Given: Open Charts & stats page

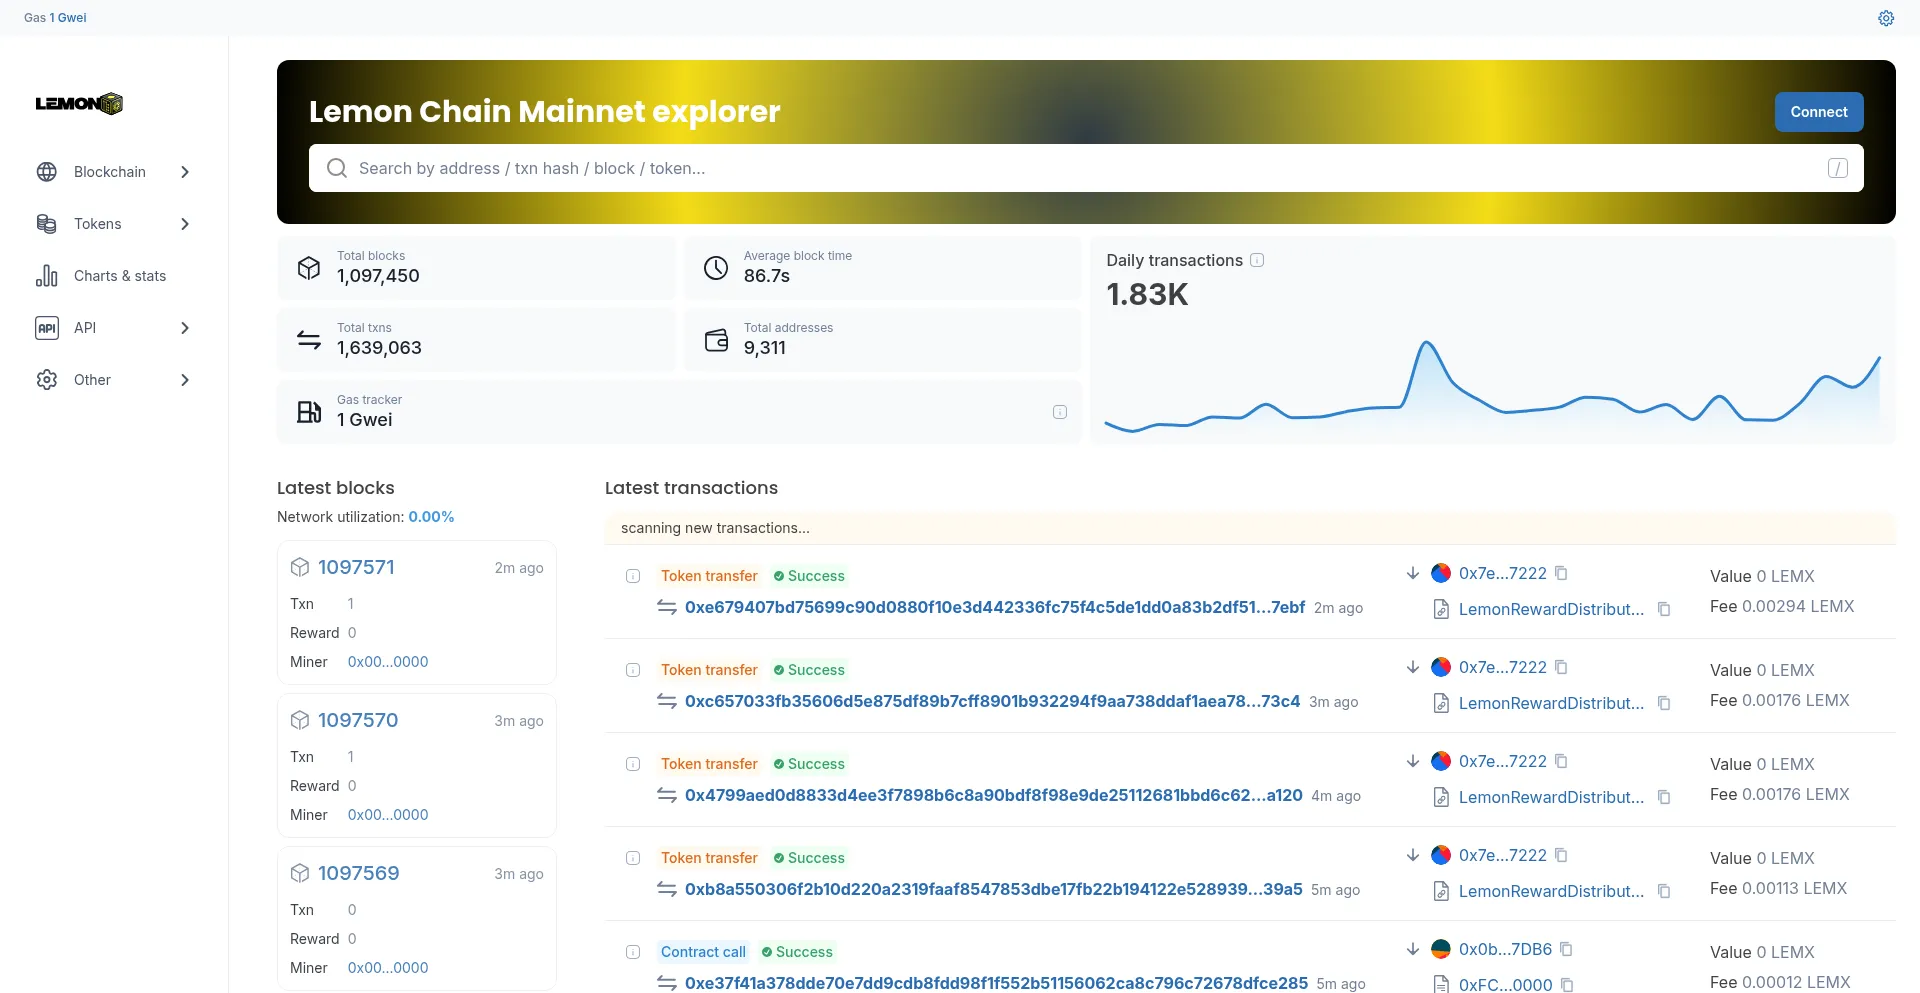Looking at the screenshot, I should coord(114,276).
